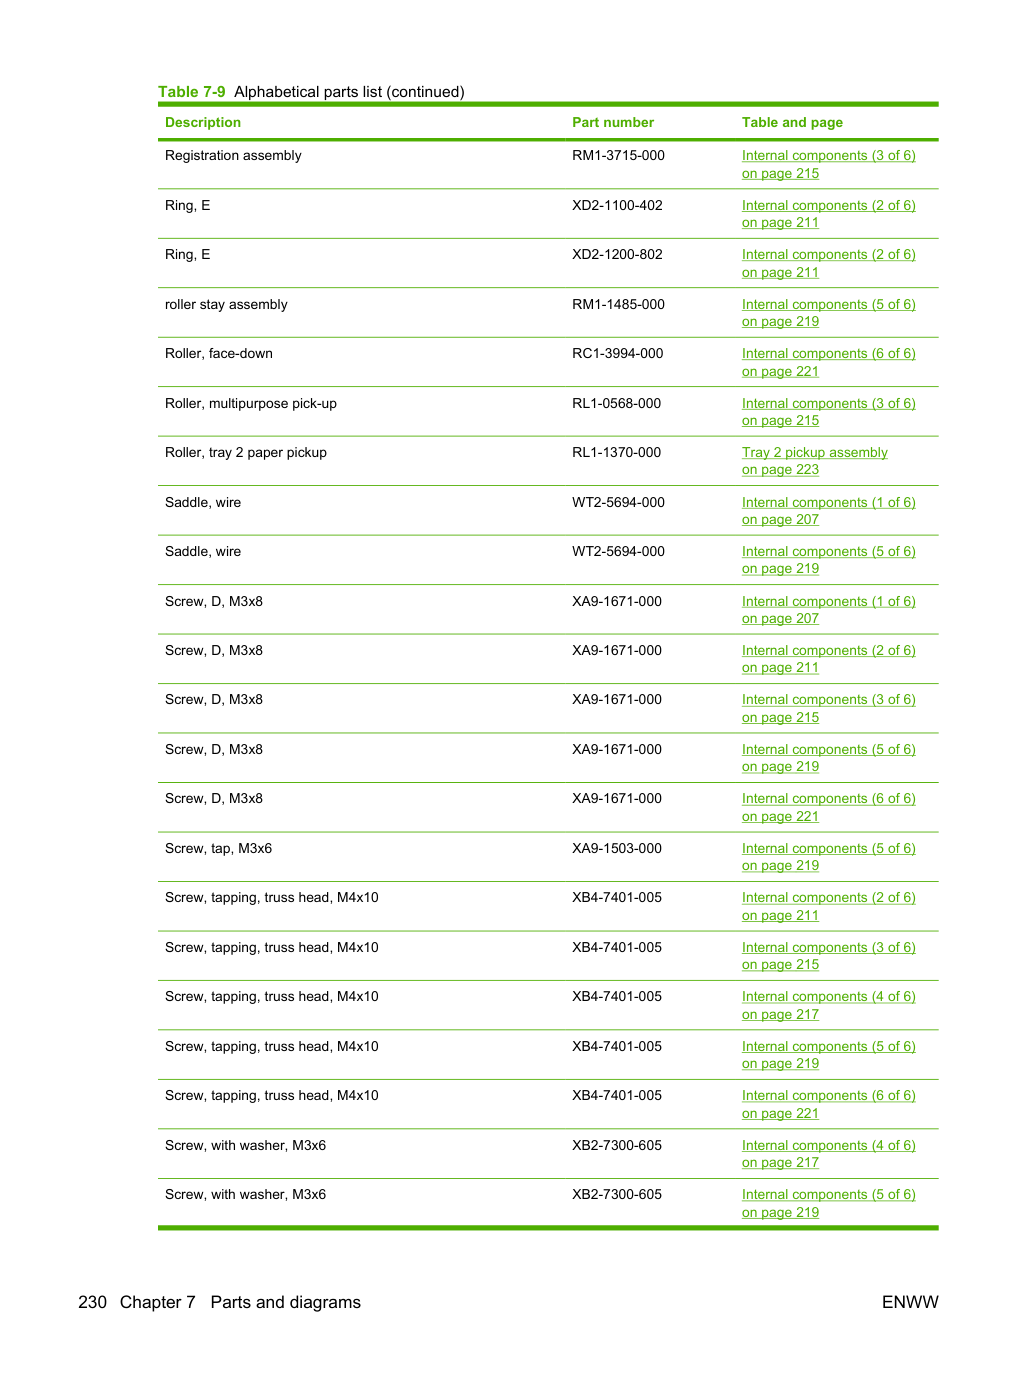Viewport: 1033px width, 1375px height.
Task: Open Tray 2 pickup assembly page 223 link
Action: 814,461
